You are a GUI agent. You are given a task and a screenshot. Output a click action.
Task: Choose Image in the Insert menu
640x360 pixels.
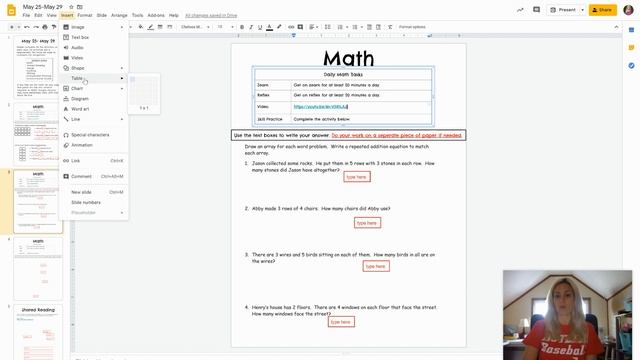tap(93, 27)
